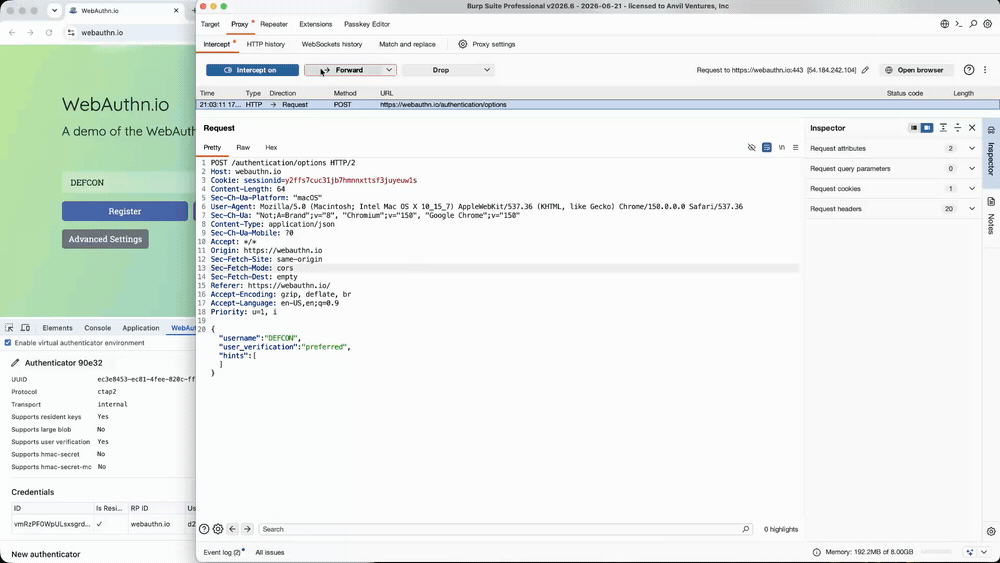Open the Event log in status bar

click(x=221, y=552)
